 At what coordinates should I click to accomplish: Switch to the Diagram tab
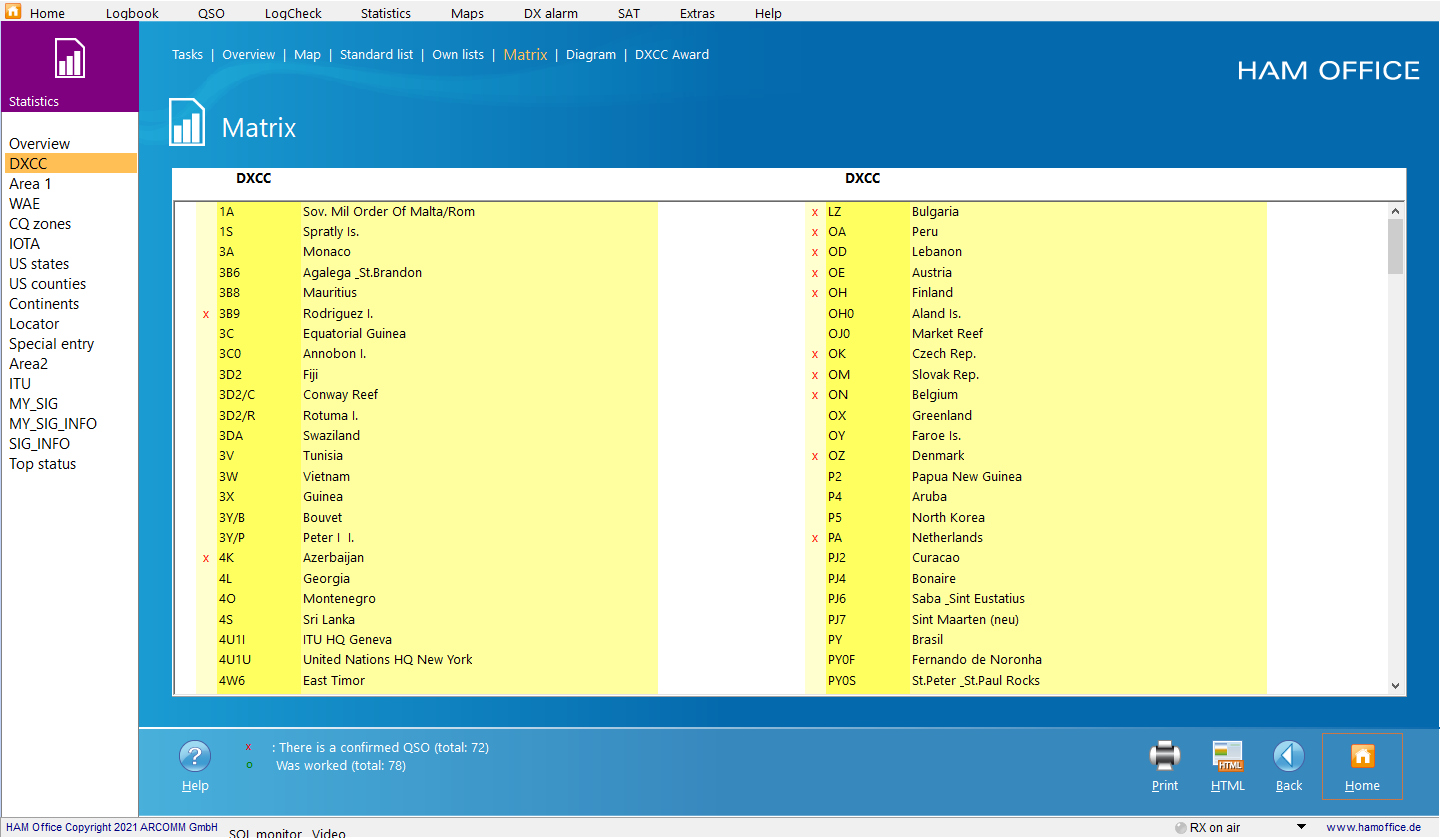591,55
